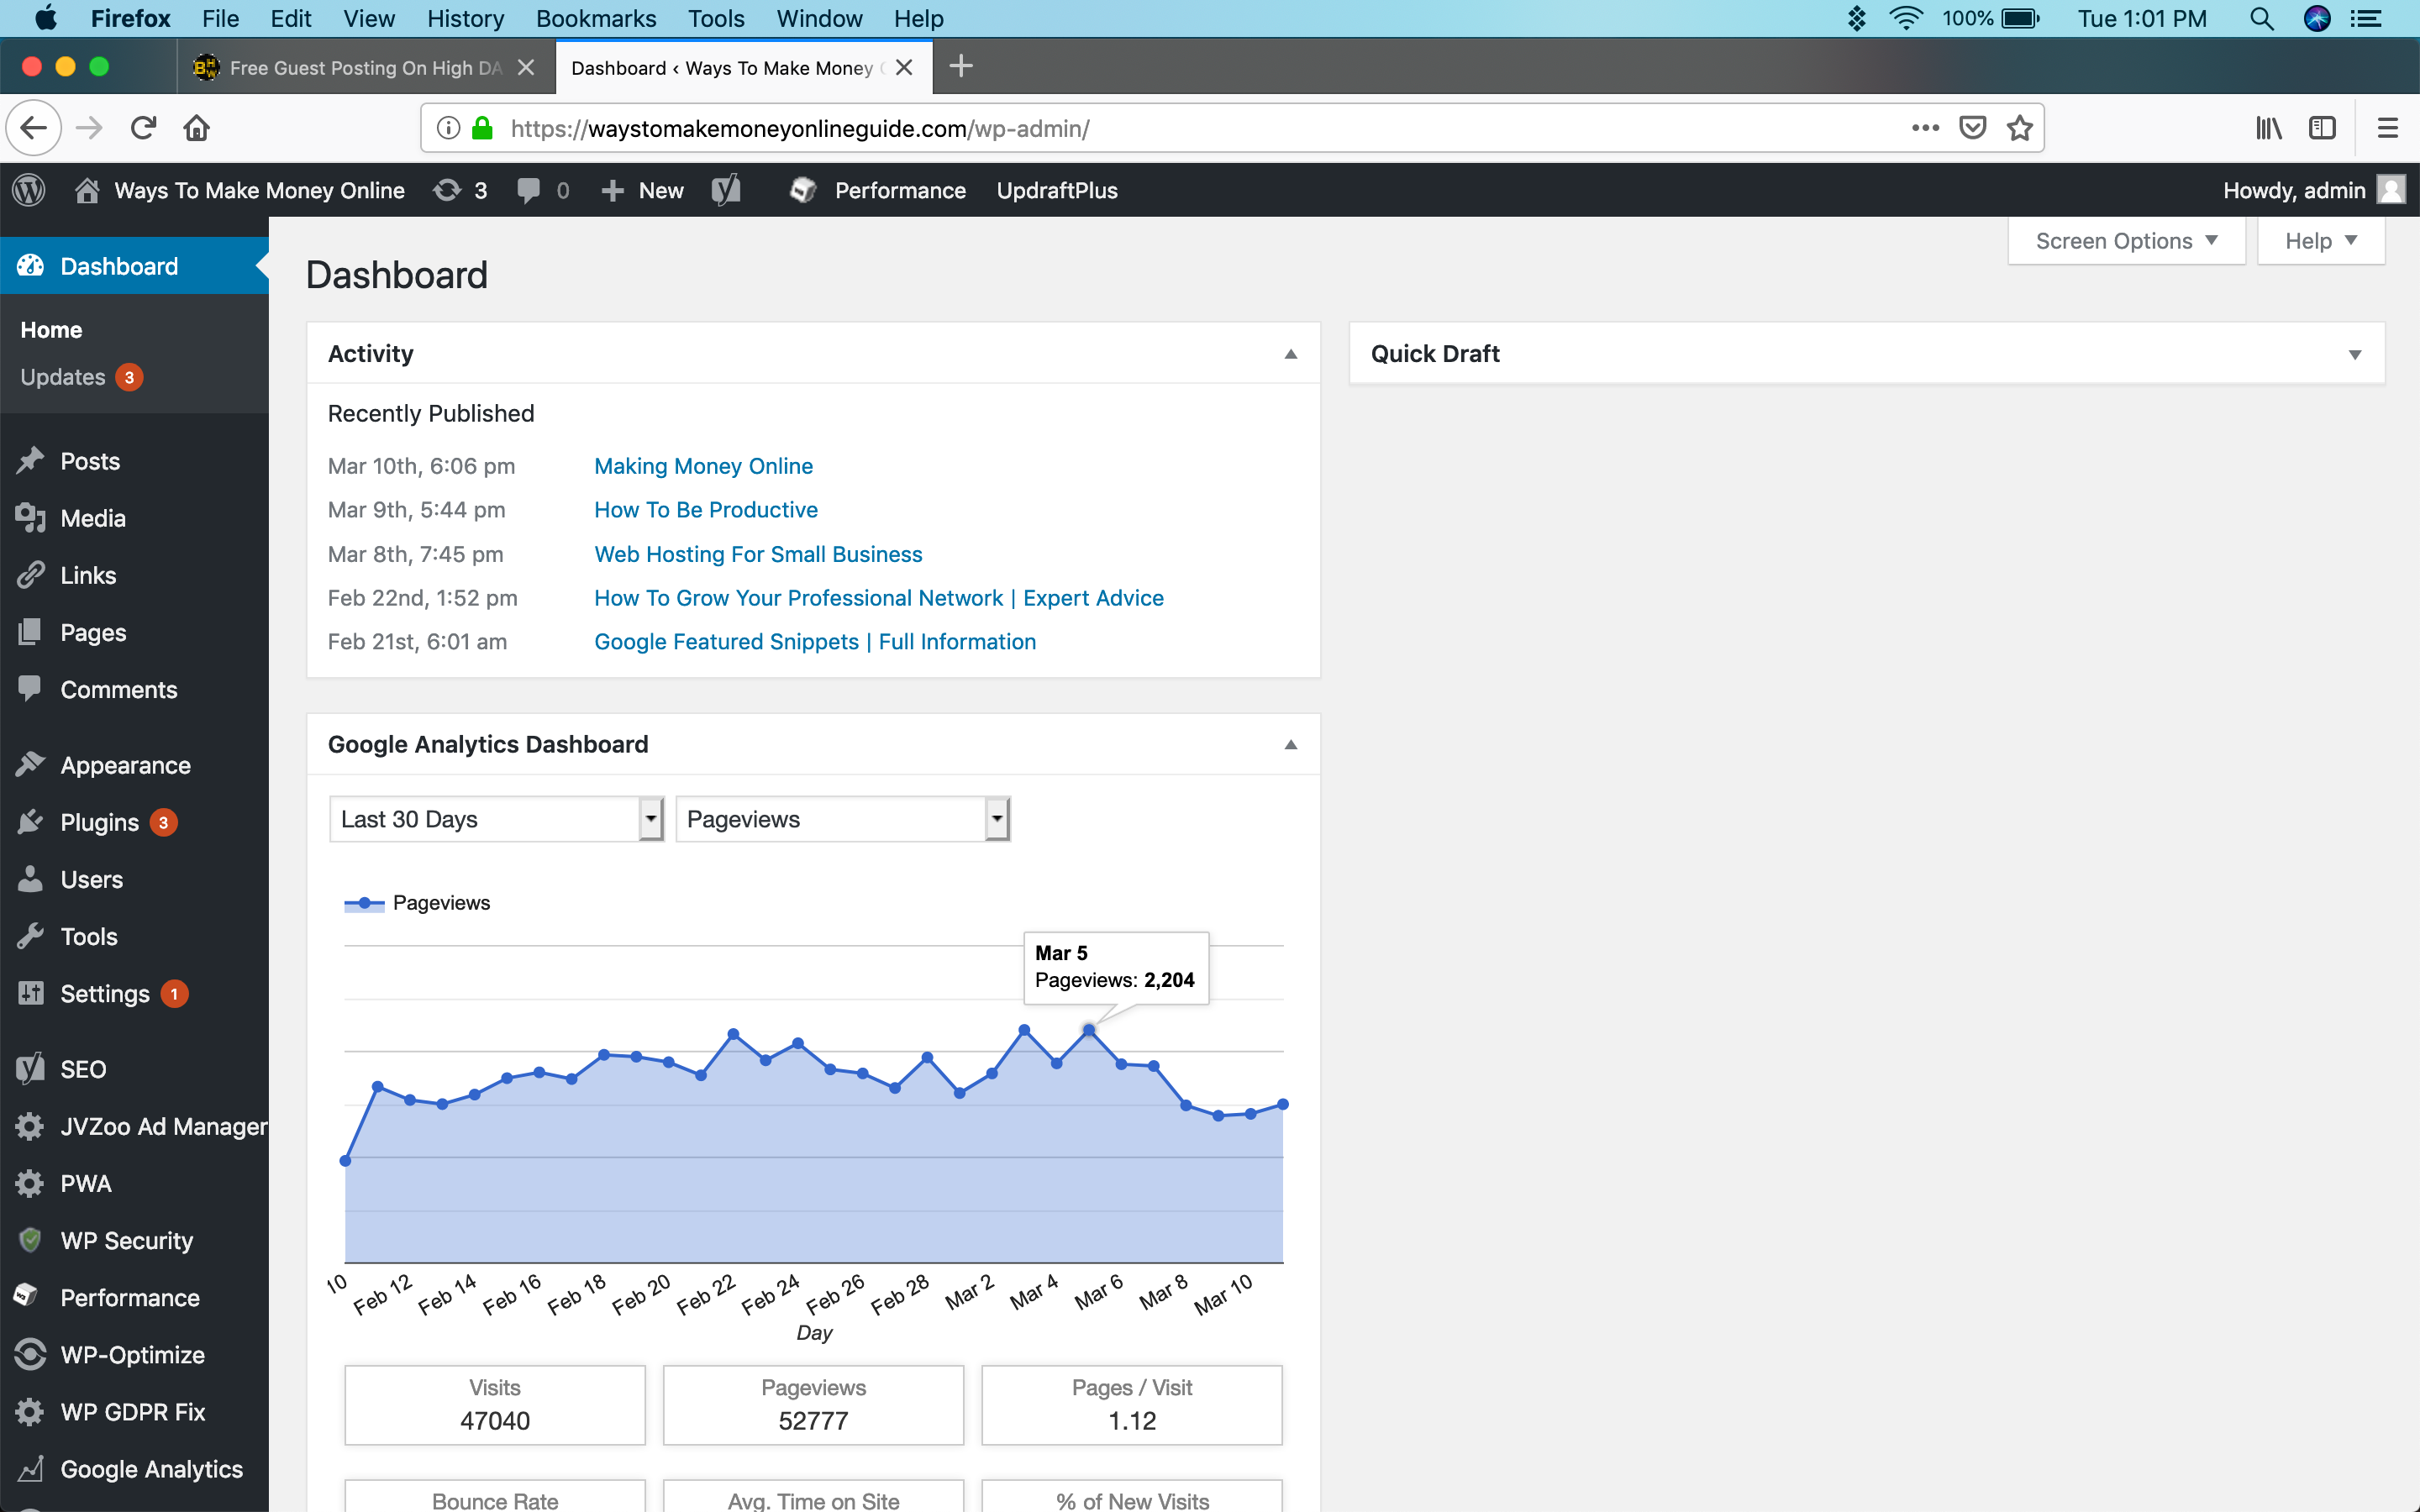Click the Pages / Visit 1.12 stat box
2420x1512 pixels.
coord(1132,1405)
